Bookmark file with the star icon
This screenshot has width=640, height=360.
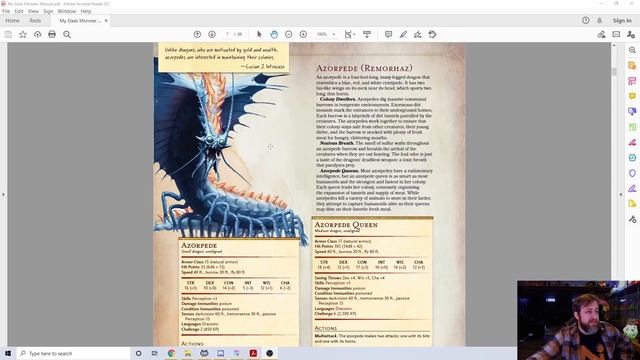[23, 35]
